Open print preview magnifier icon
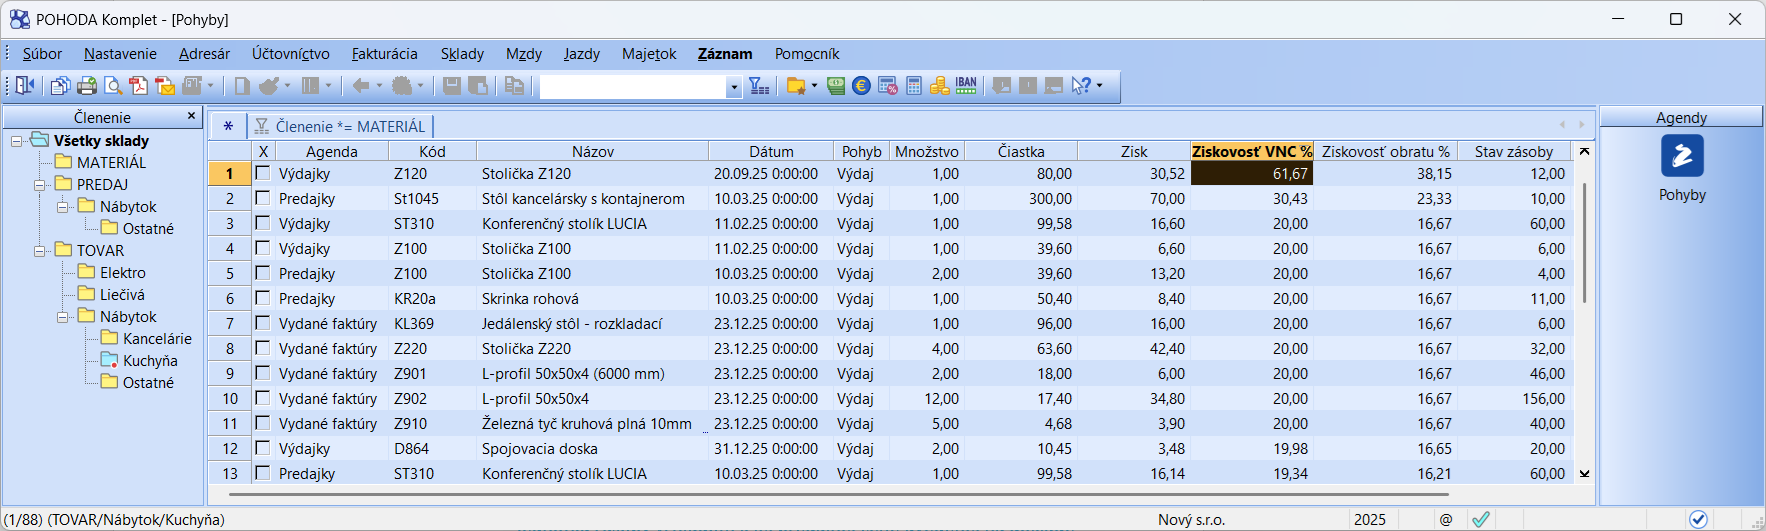1766x531 pixels. click(x=113, y=86)
